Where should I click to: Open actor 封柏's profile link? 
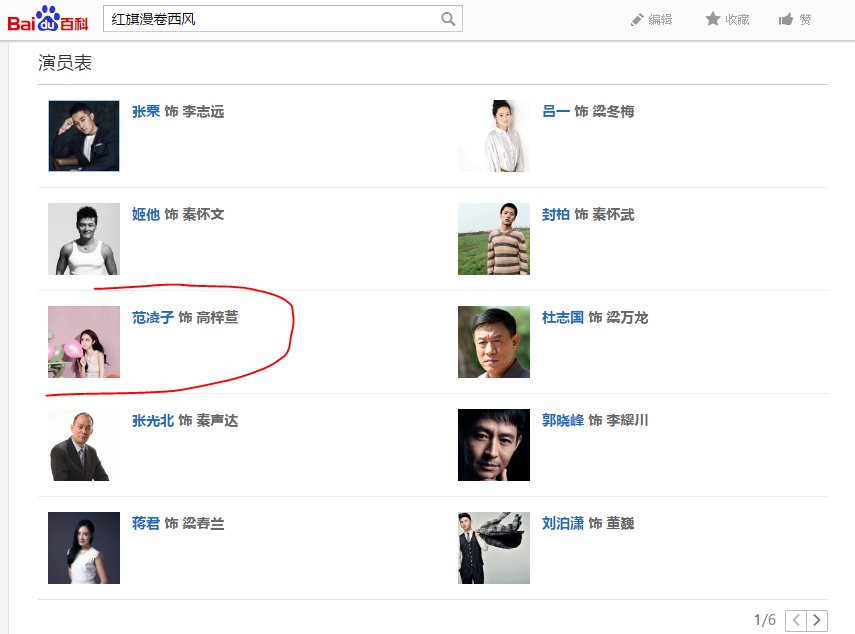(x=556, y=215)
